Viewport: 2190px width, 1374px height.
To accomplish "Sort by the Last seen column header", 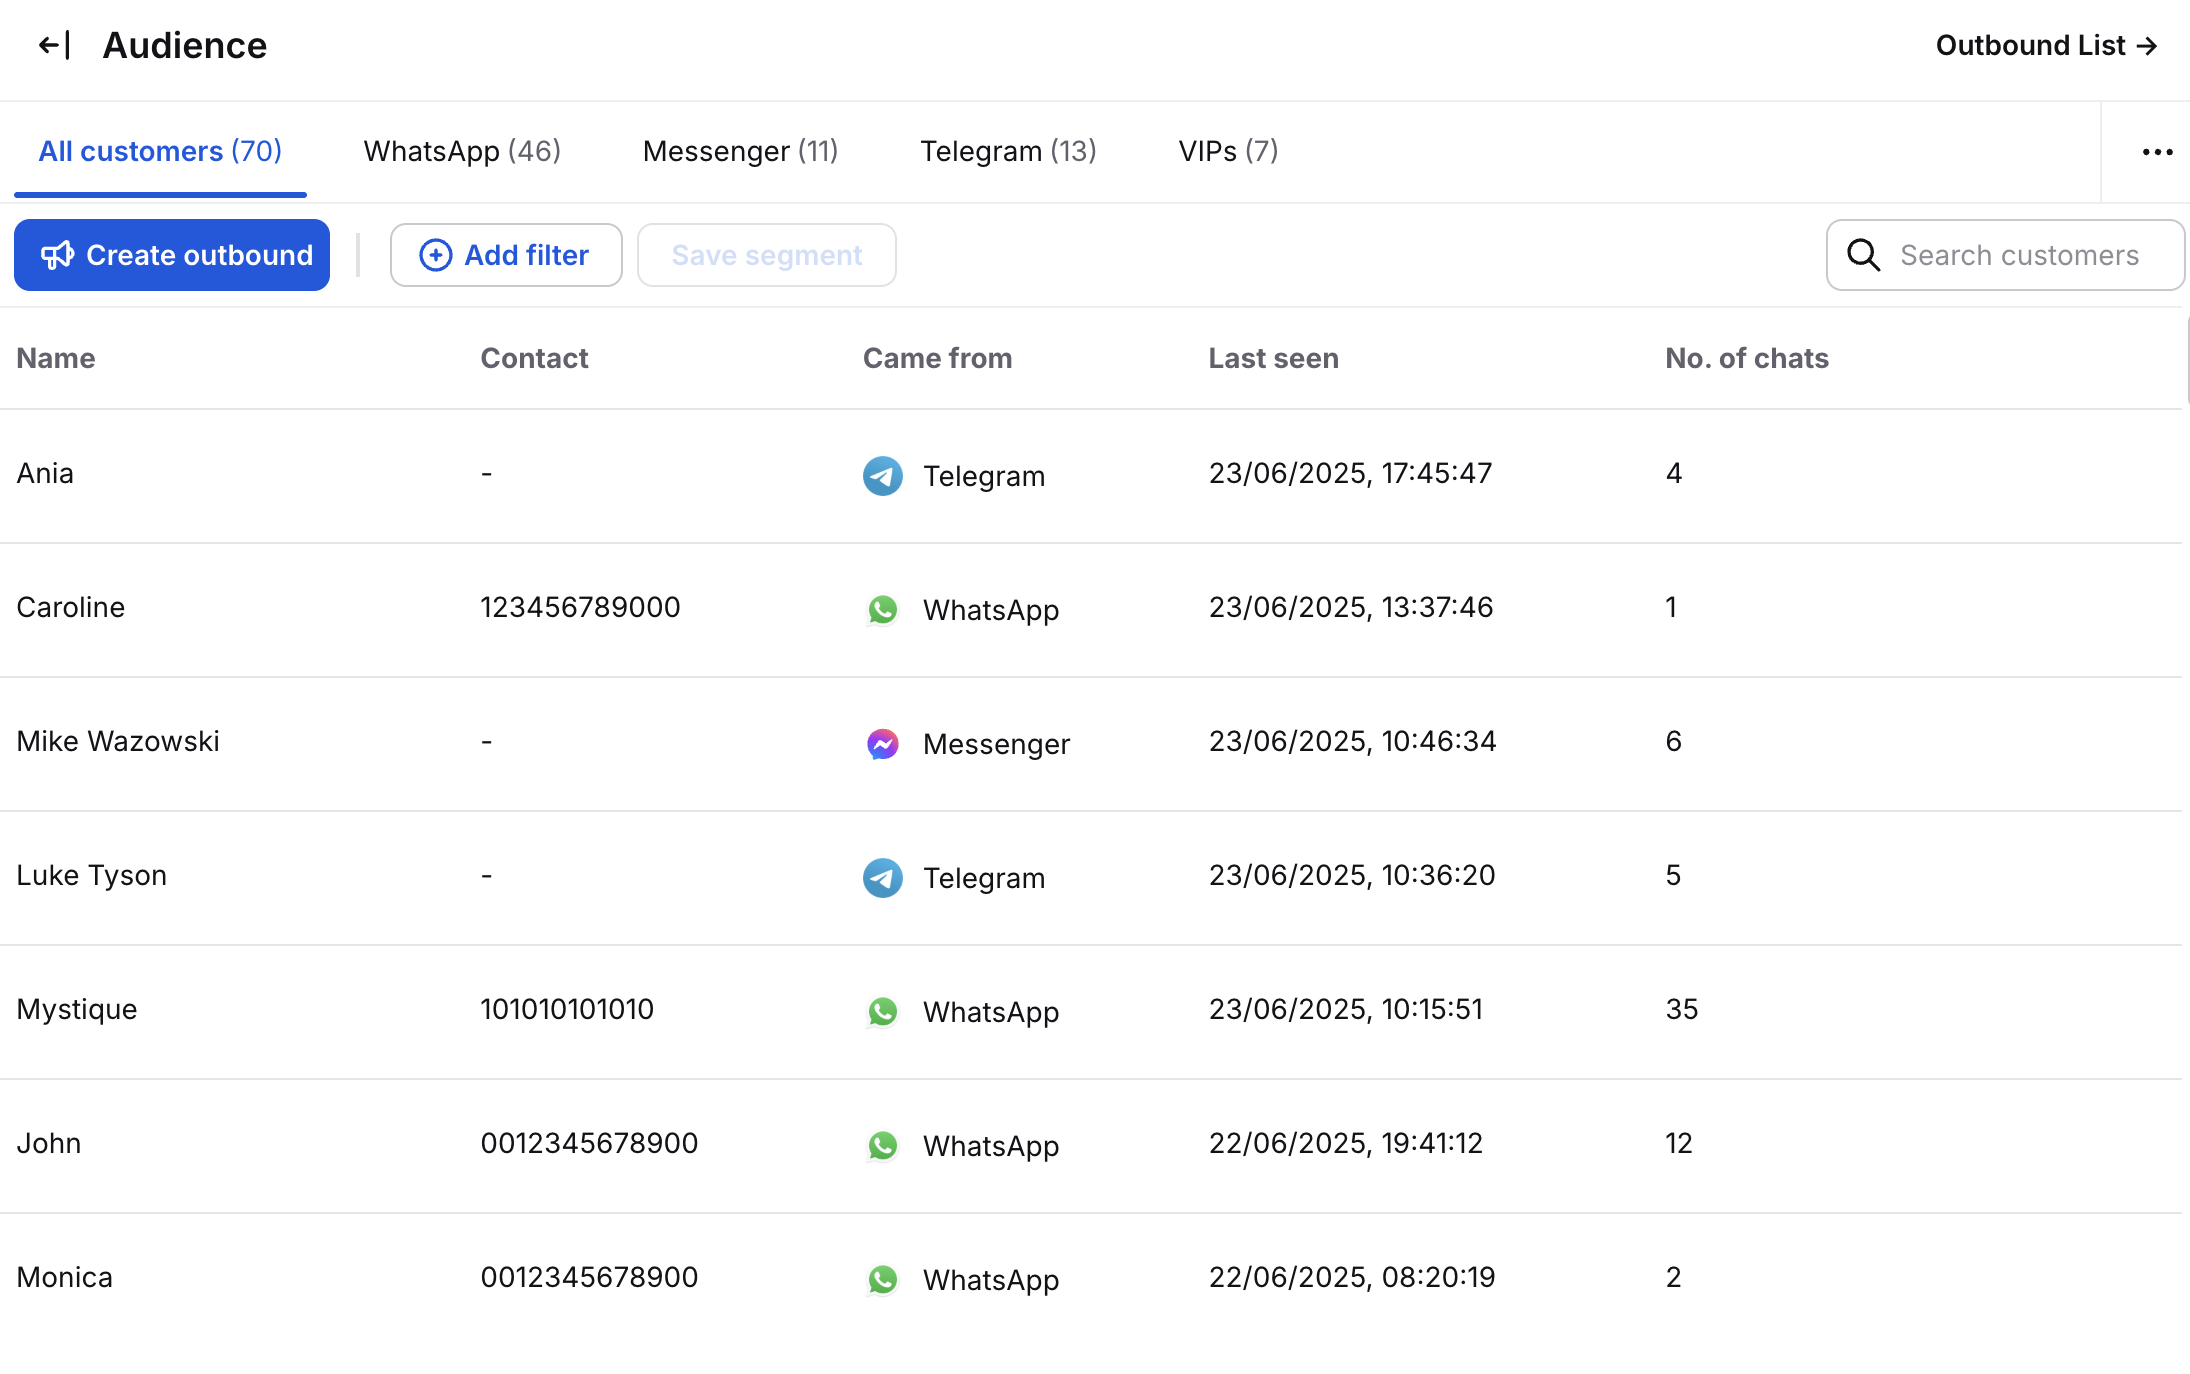I will [x=1273, y=358].
